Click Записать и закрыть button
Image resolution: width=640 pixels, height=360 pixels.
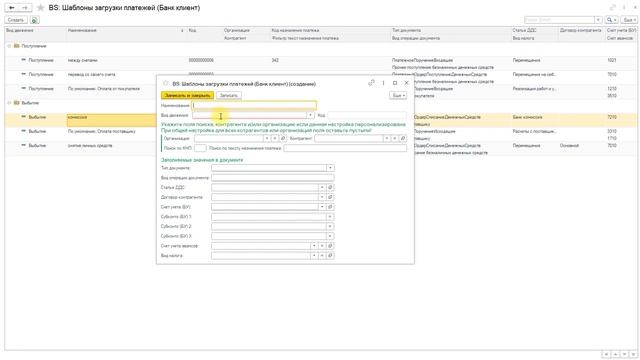pyautogui.click(x=187, y=96)
